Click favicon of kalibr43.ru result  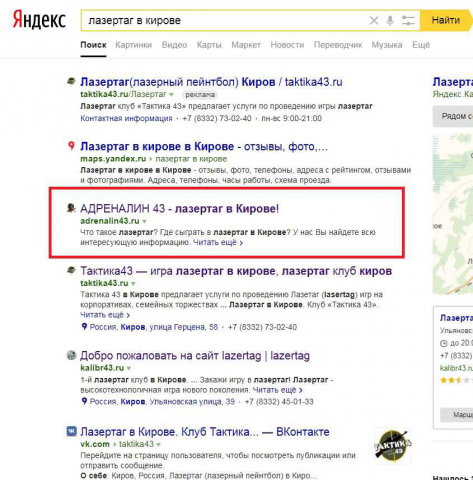coord(71,355)
